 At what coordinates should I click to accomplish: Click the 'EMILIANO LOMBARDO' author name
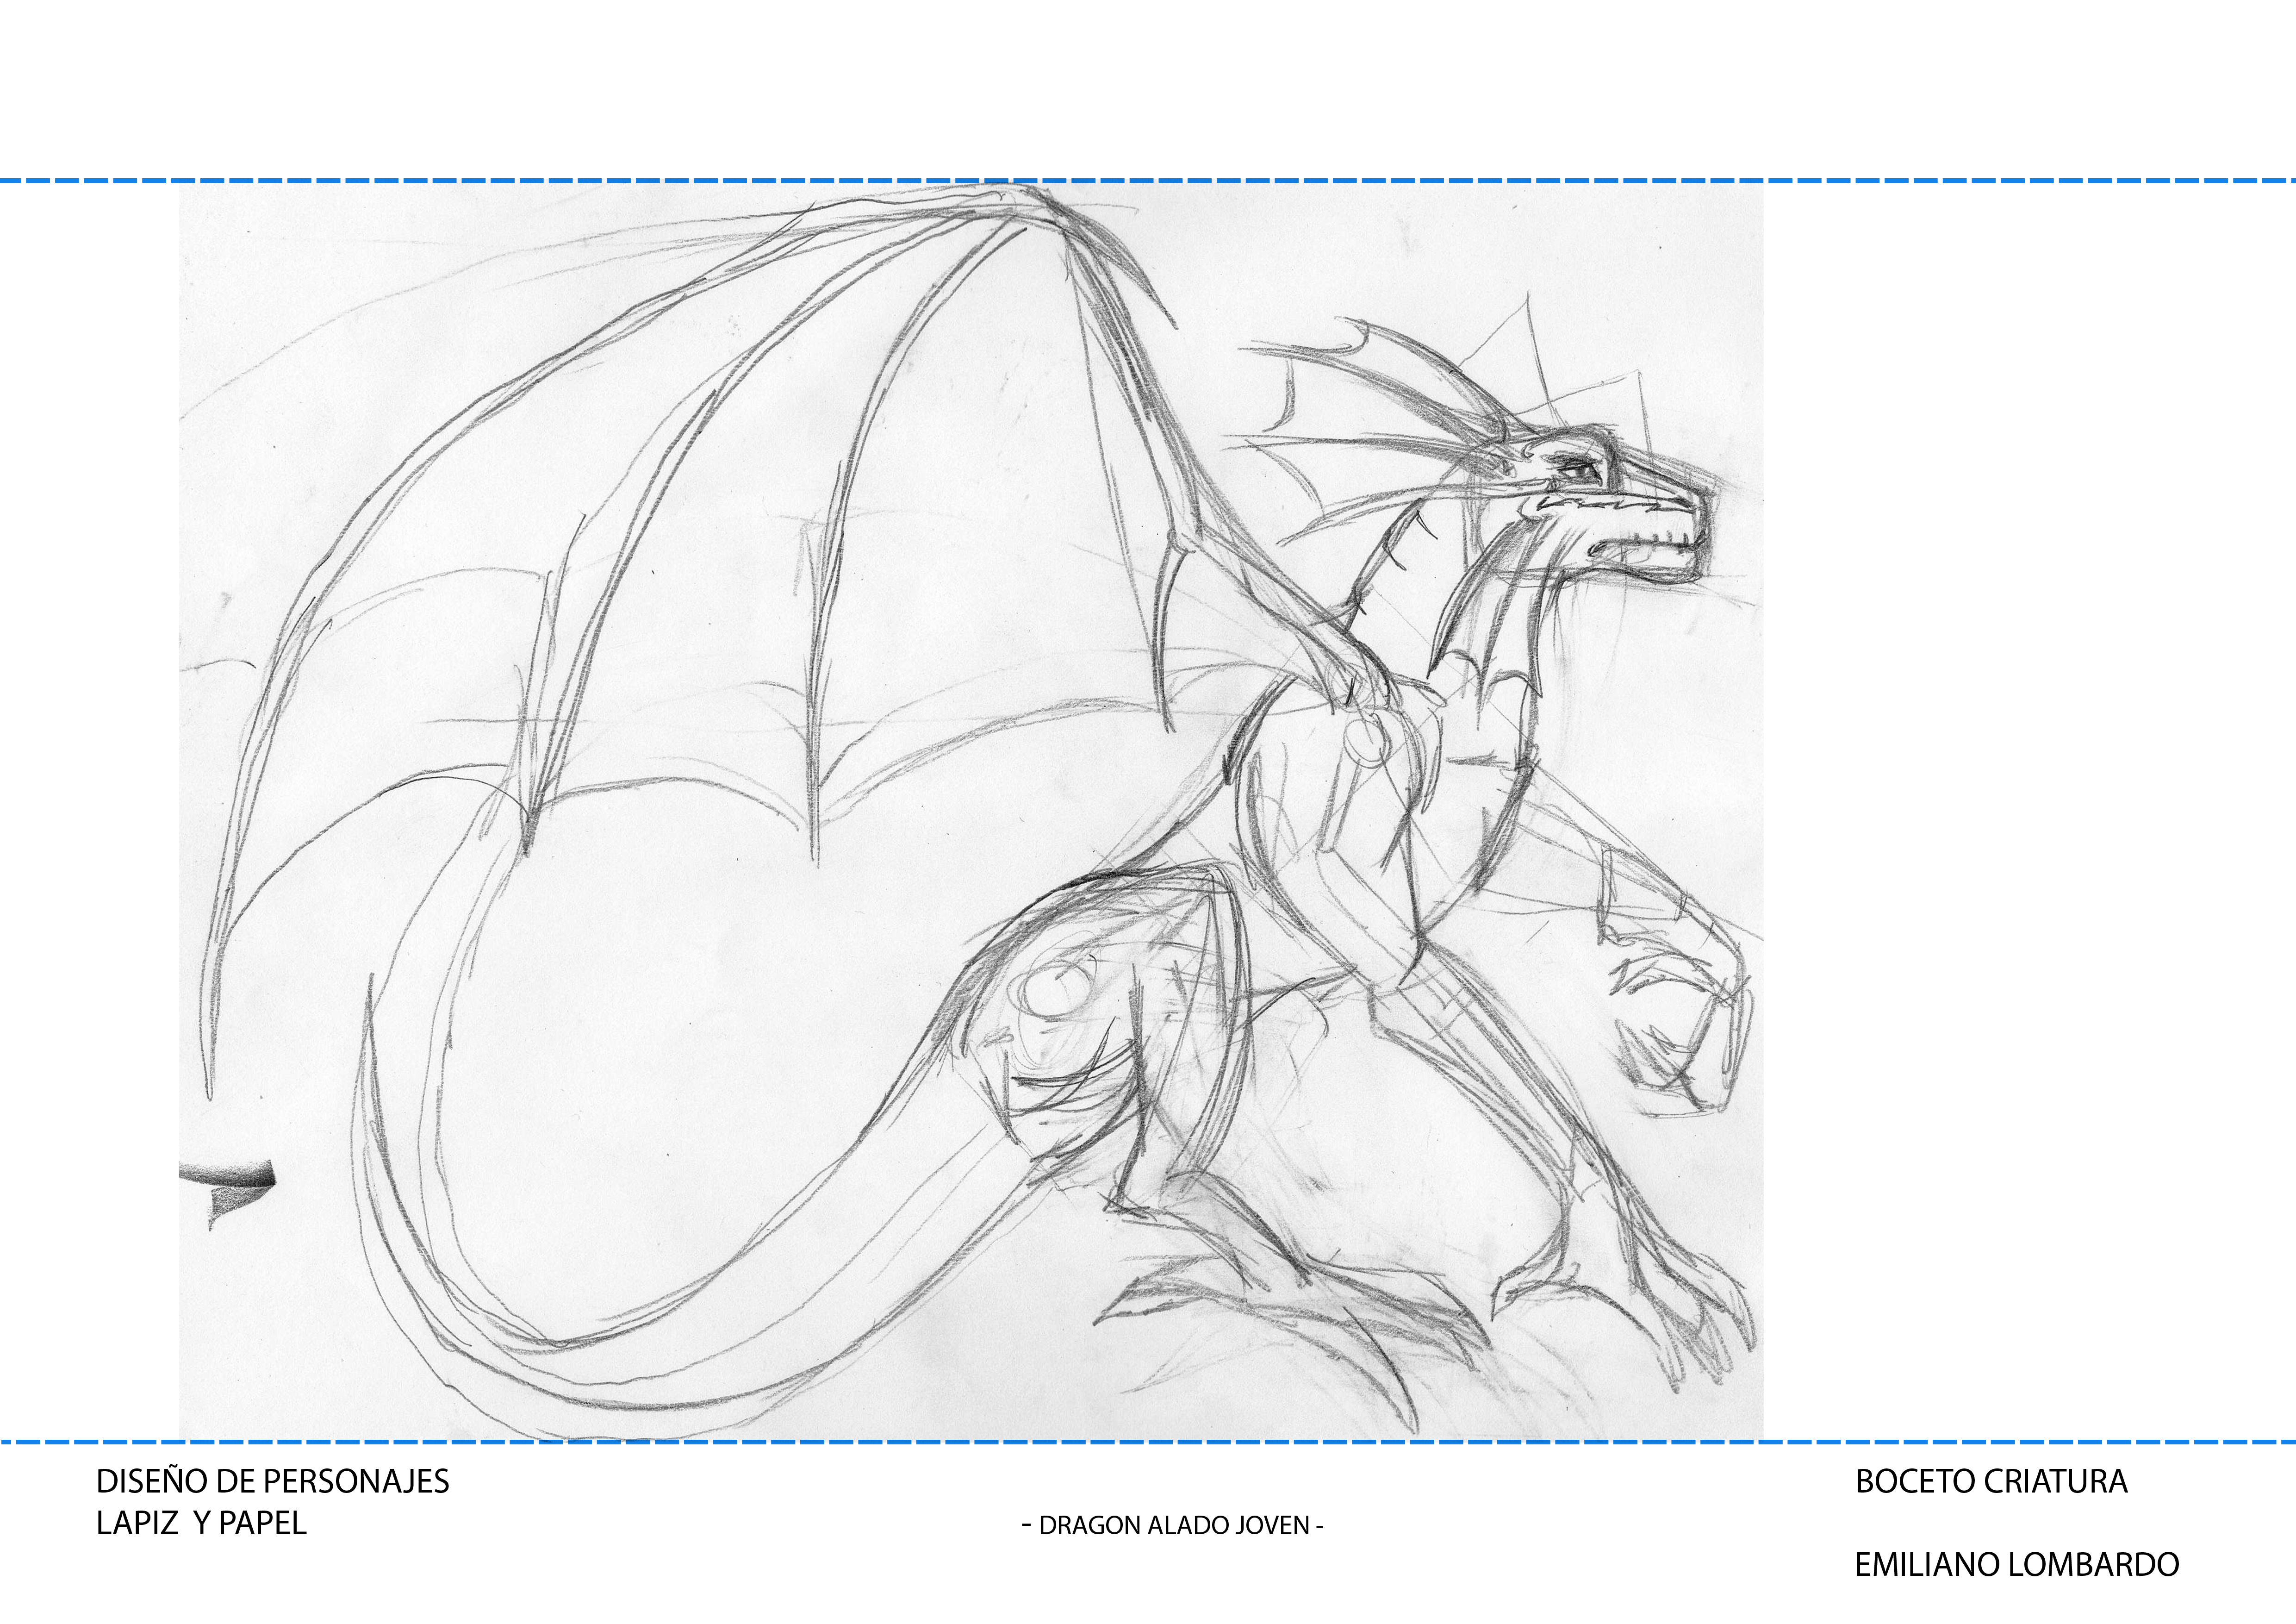tap(2016, 1565)
